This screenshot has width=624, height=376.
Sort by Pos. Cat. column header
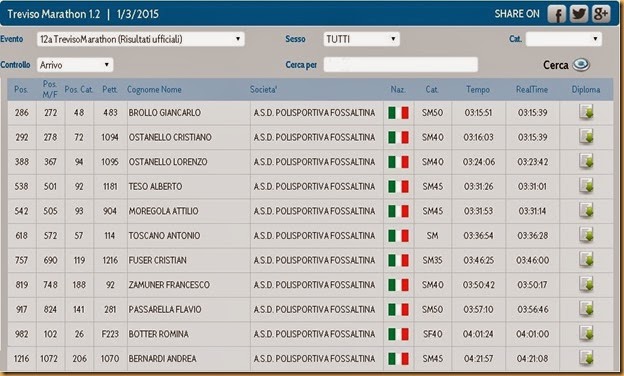pyautogui.click(x=79, y=90)
